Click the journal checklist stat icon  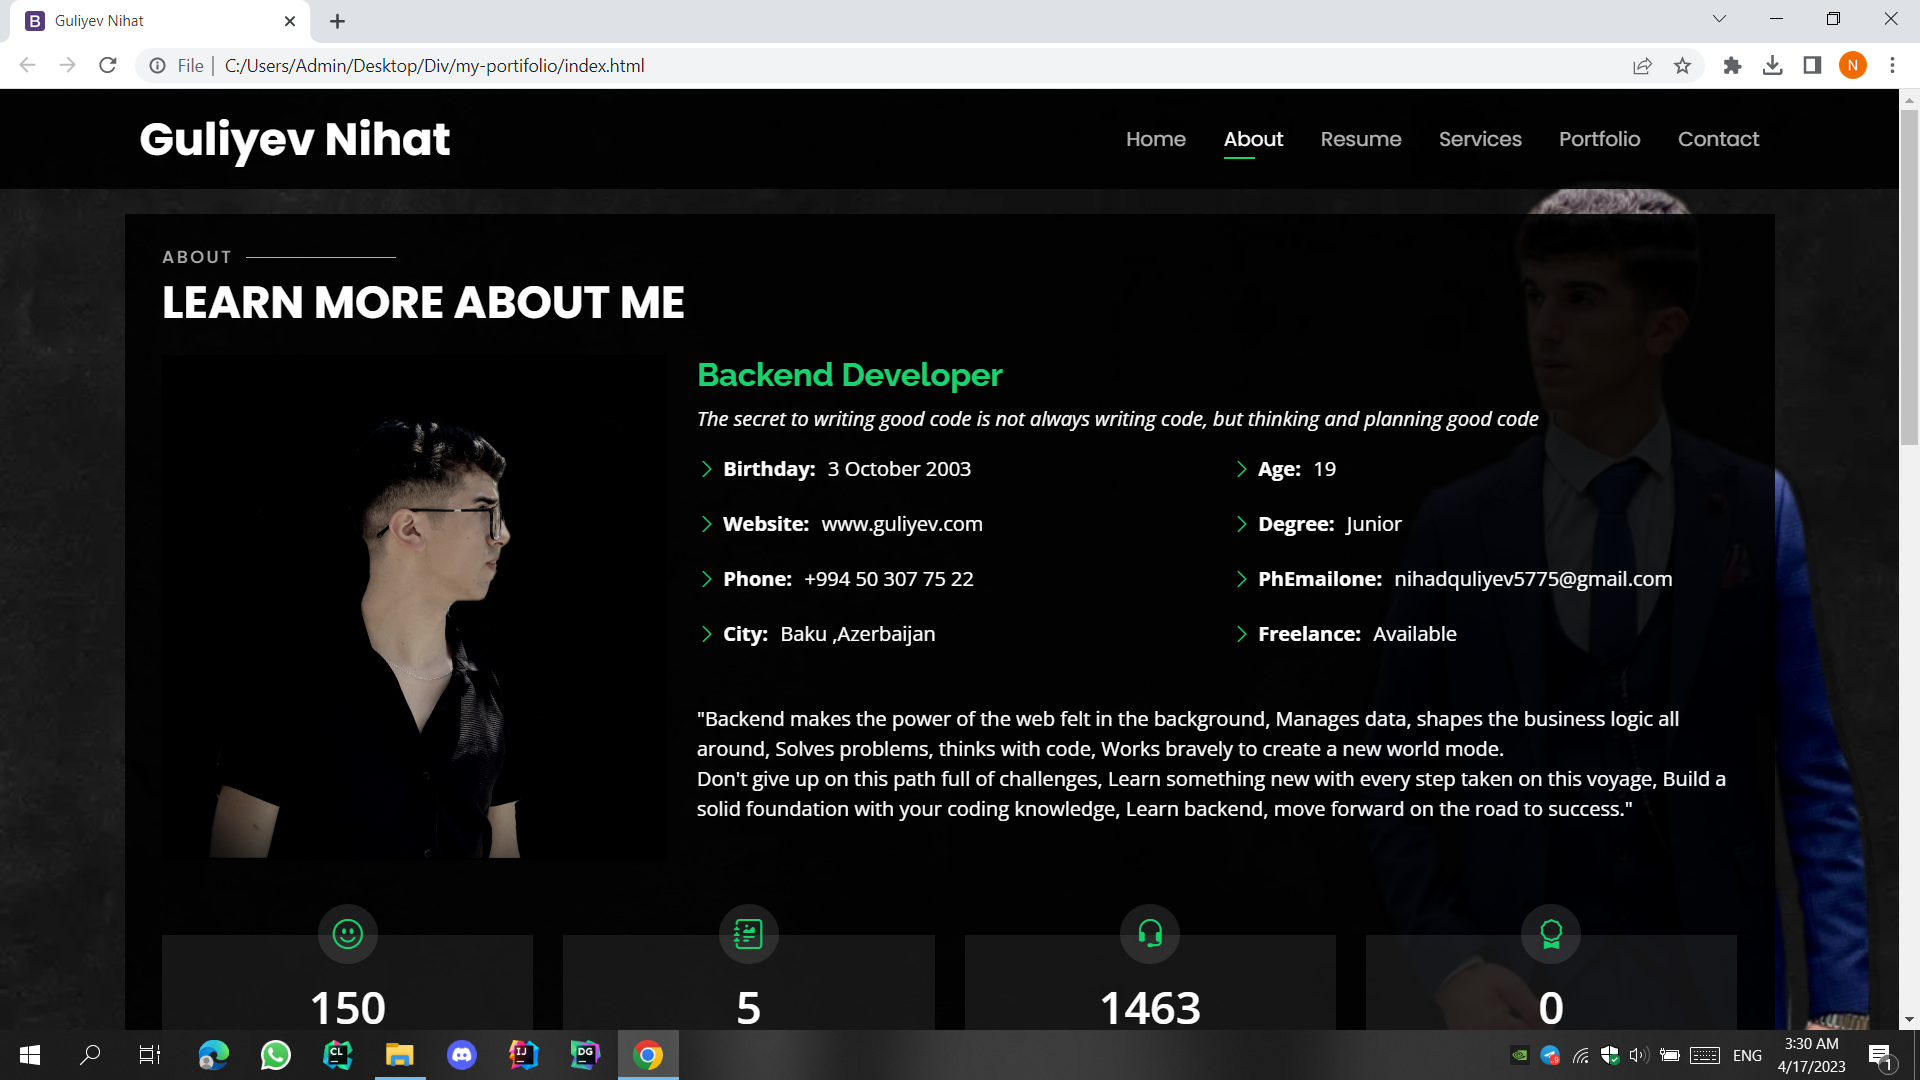pos(748,934)
